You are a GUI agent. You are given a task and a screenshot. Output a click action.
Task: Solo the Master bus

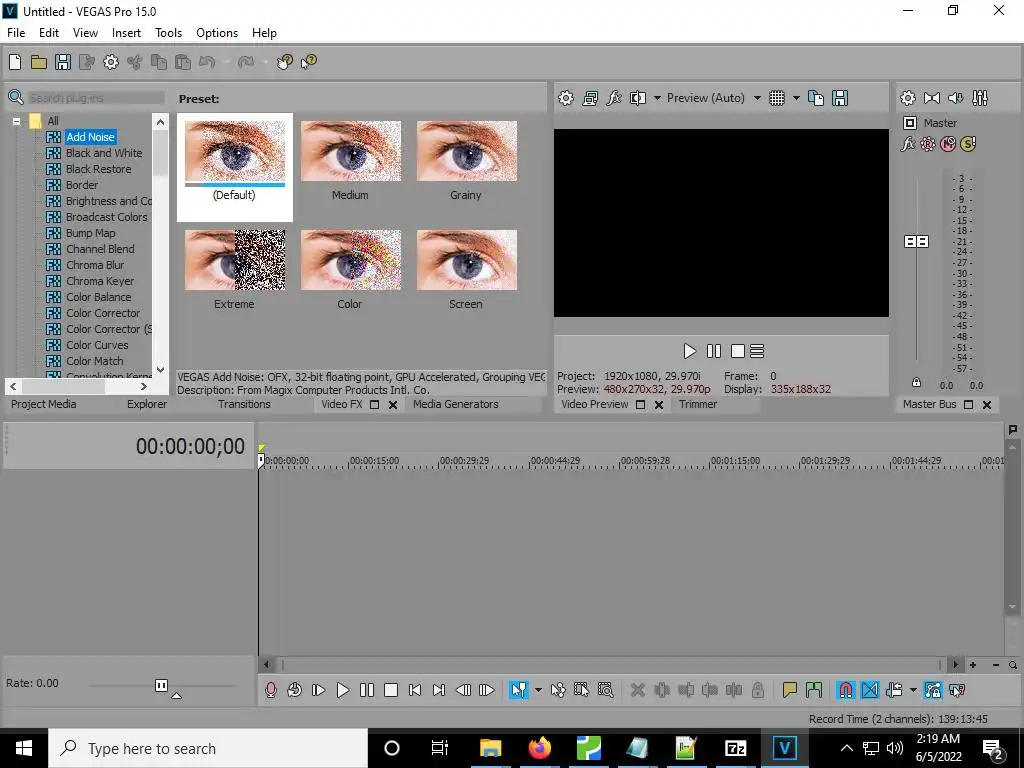[968, 144]
